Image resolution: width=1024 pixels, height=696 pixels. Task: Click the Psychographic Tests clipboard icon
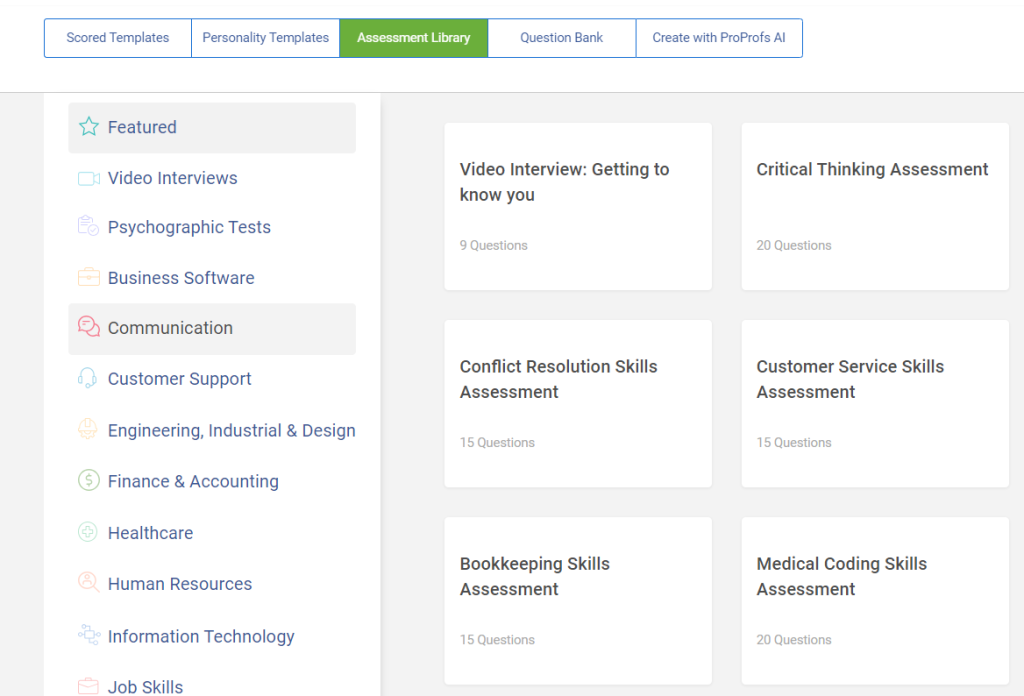pos(89,227)
